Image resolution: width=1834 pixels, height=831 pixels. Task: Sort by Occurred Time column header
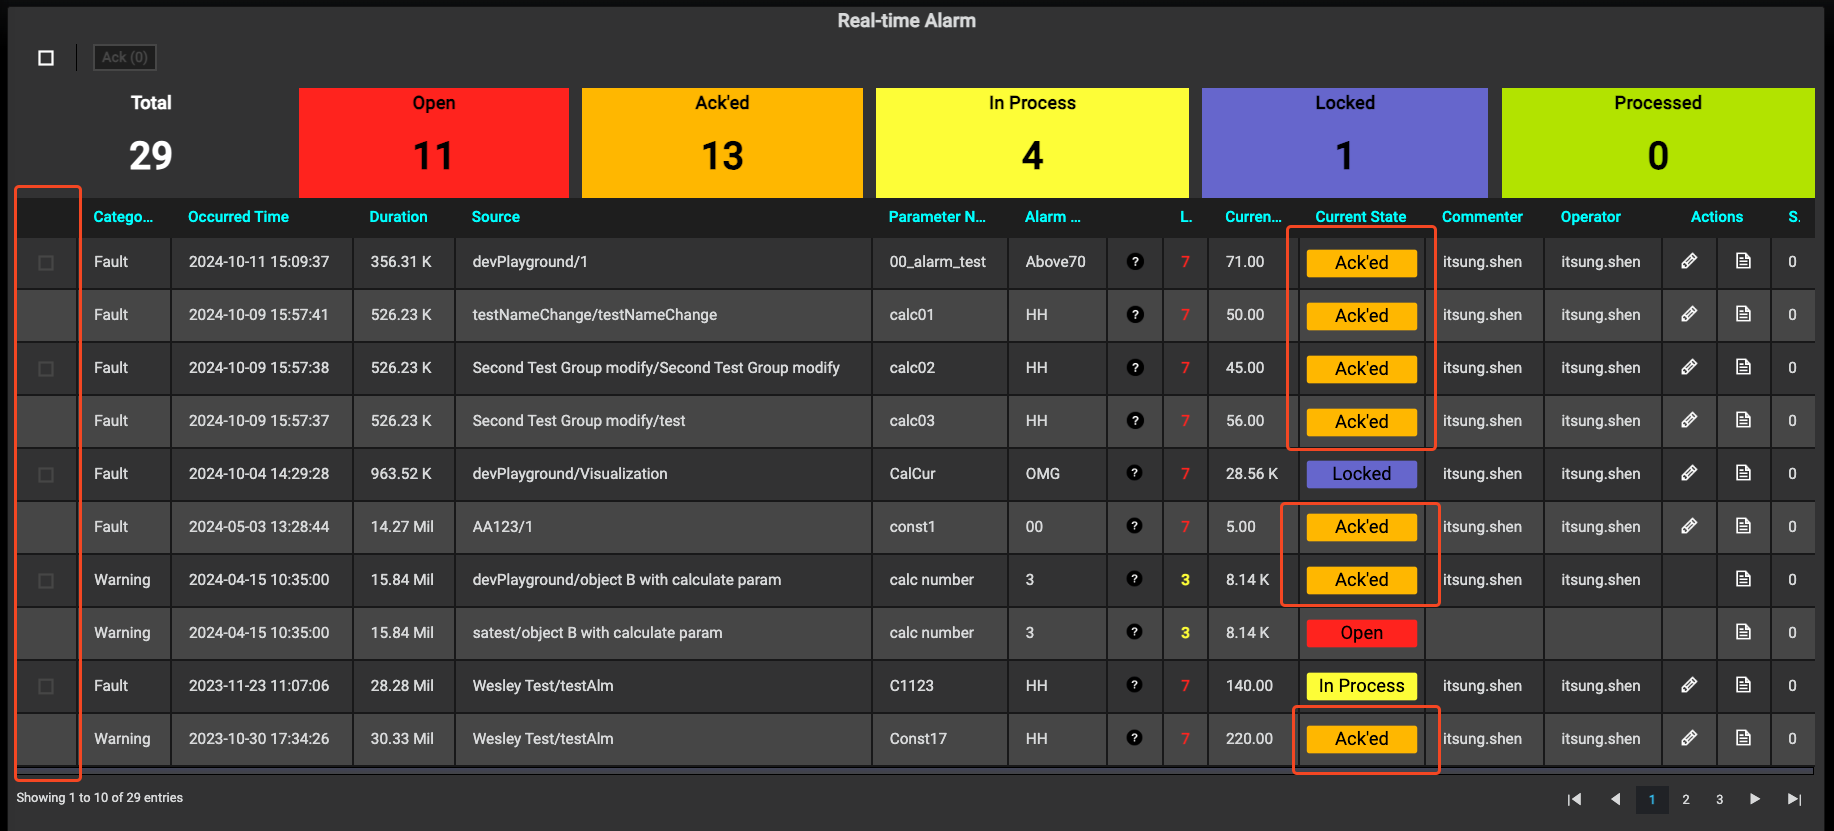(x=238, y=217)
